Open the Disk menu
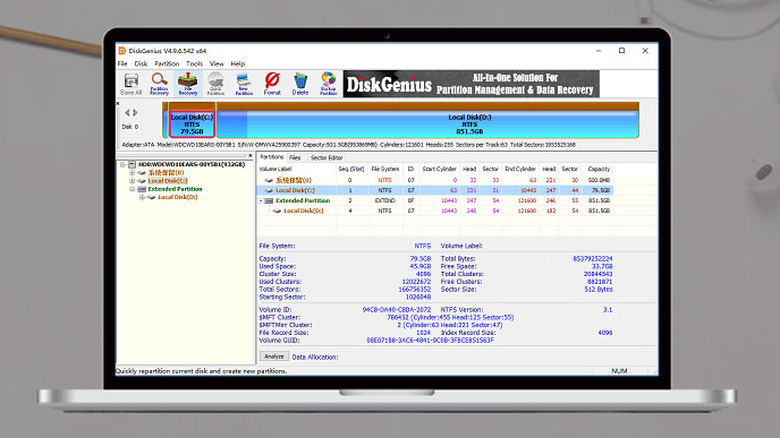The height and width of the screenshot is (438, 780). (141, 64)
